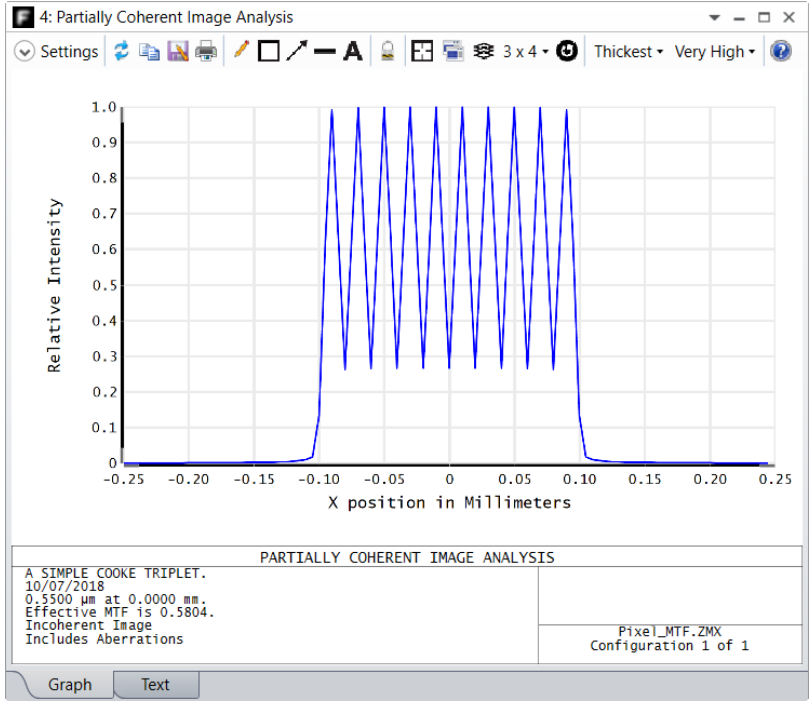The width and height of the screenshot is (811, 708).
Task: Copy the graph with the copy icon
Action: [149, 52]
